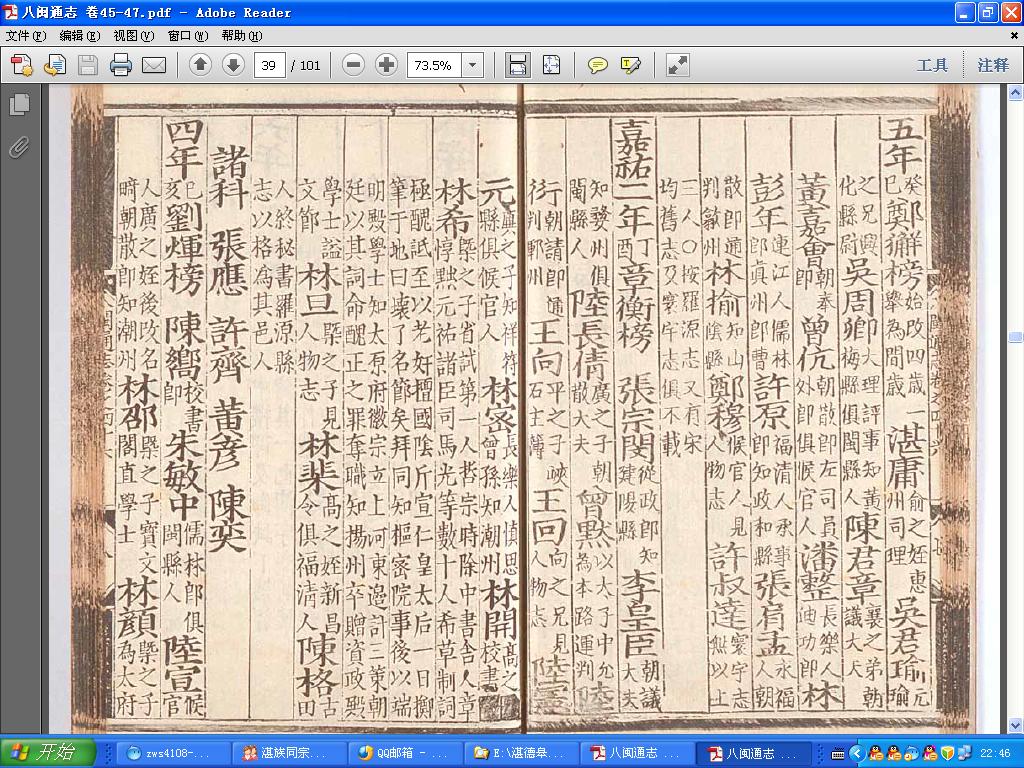Open the 注释 pane
Screen dimensions: 1024x768
(993, 65)
